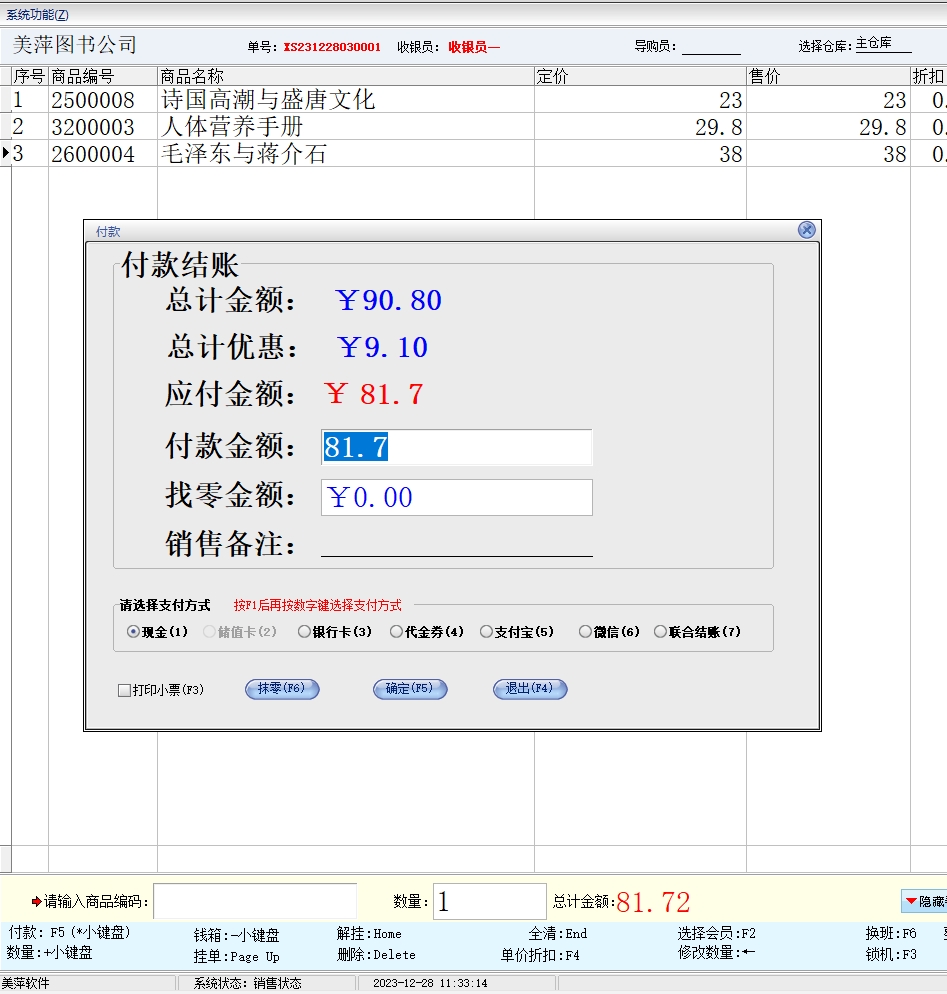Screen dimensions: 947x994
Task: Select 银行卡(3) payment option
Action: [x=305, y=632]
